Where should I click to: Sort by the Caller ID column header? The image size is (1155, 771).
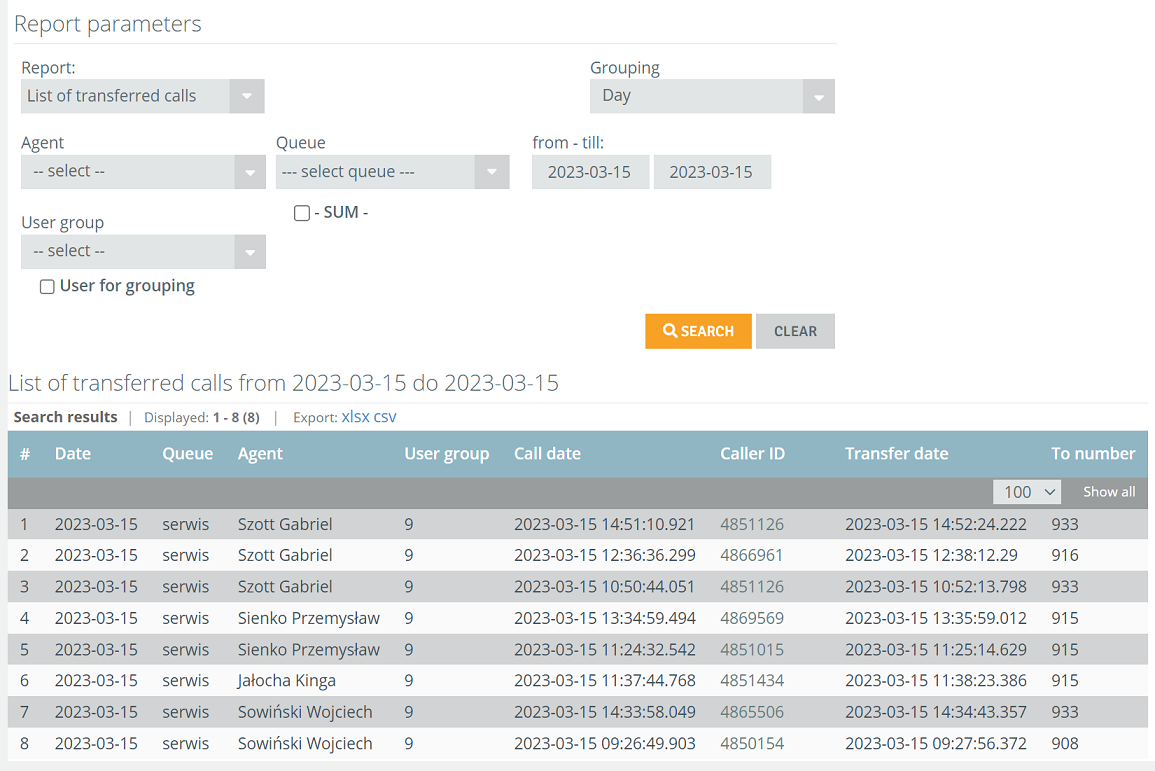tap(752, 454)
